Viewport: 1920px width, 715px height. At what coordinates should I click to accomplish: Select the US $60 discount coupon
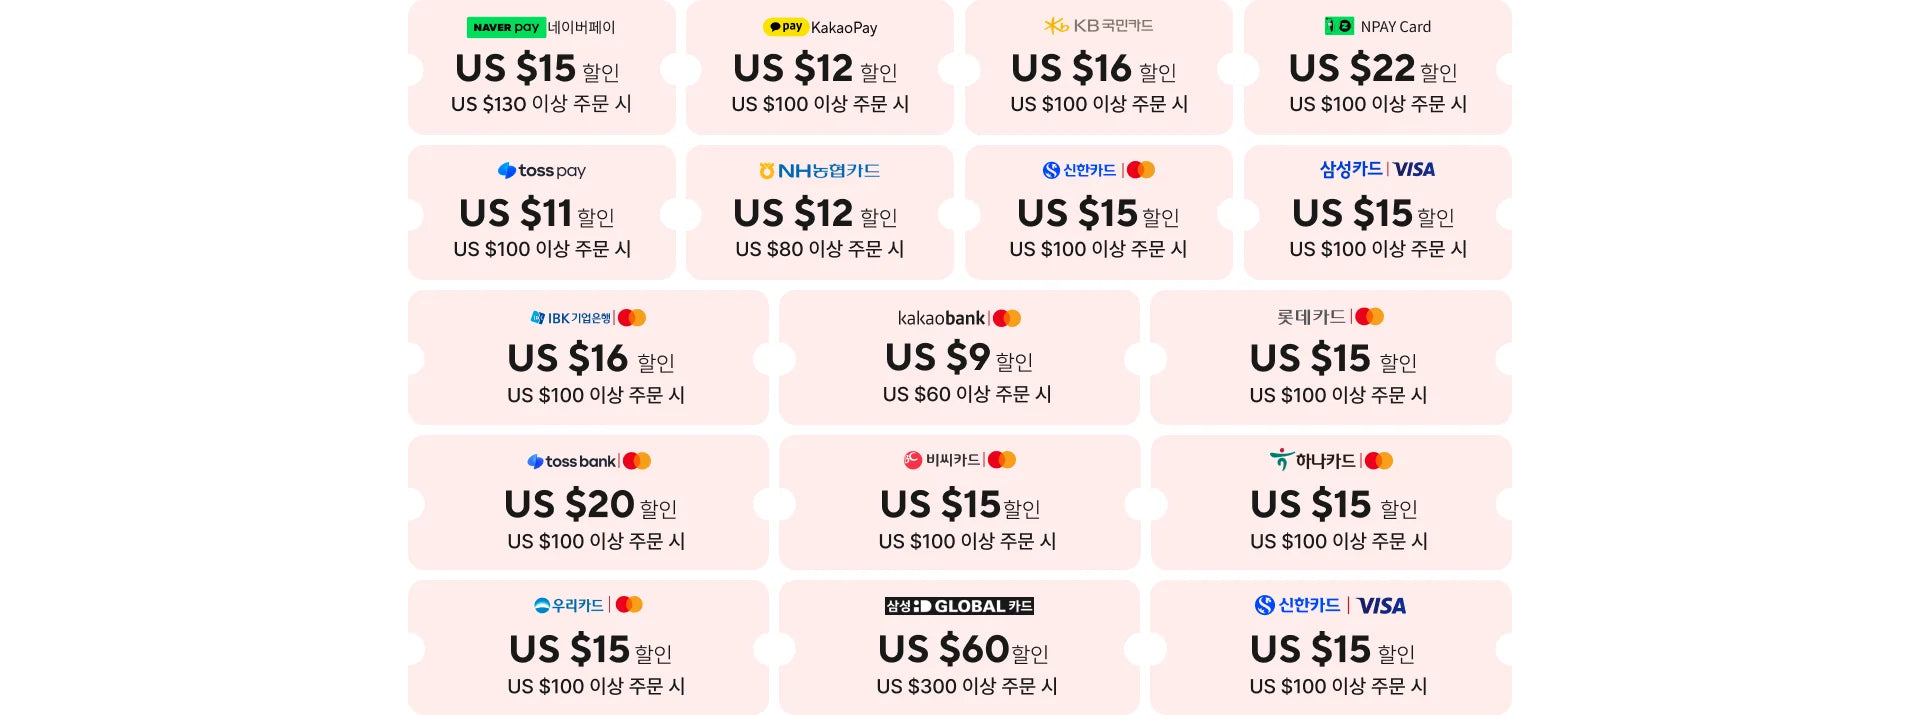959,650
